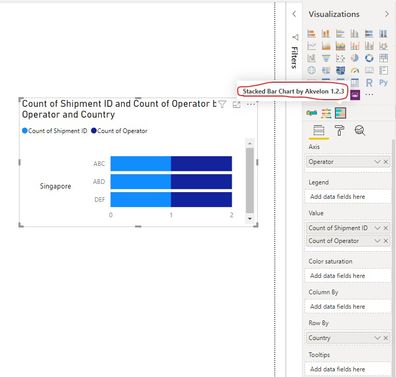
Task: Click Count of Operator legend marker
Action: coord(94,131)
